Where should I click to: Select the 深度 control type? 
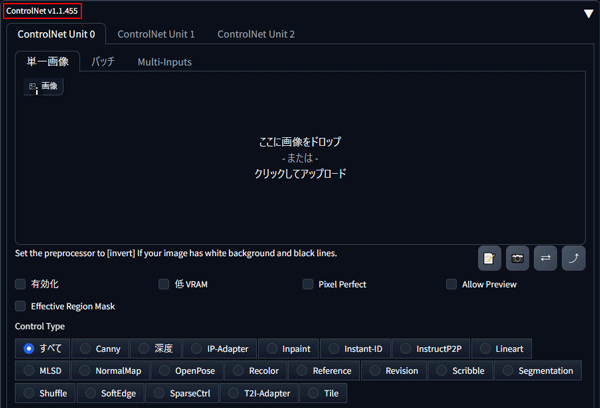click(x=156, y=349)
